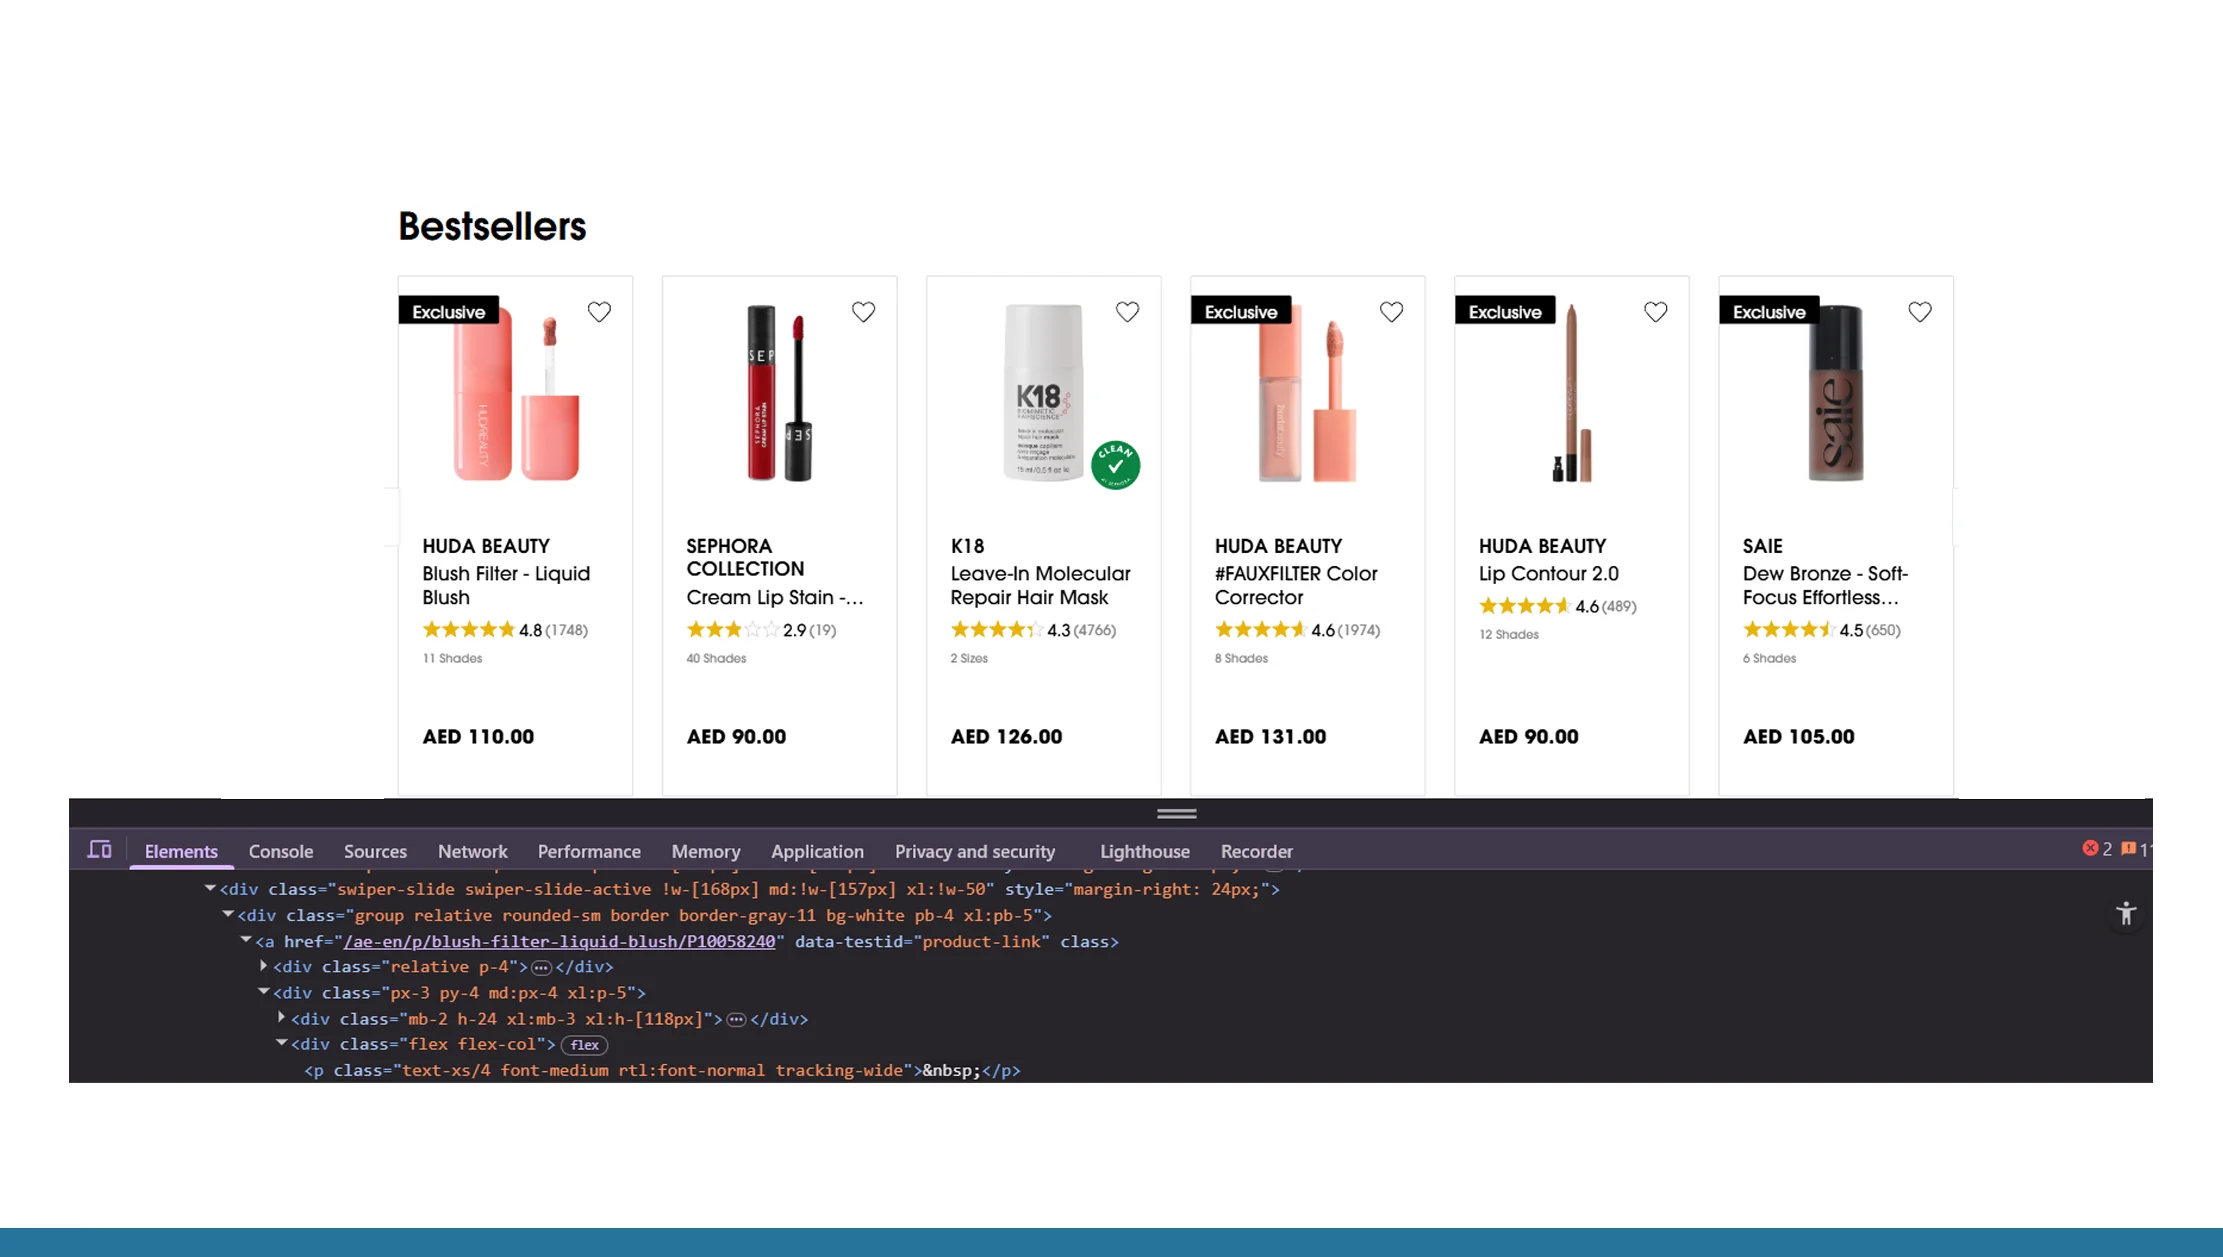Collapse the swiper-slide-active div node
The height and width of the screenshot is (1257, 2223).
point(209,888)
